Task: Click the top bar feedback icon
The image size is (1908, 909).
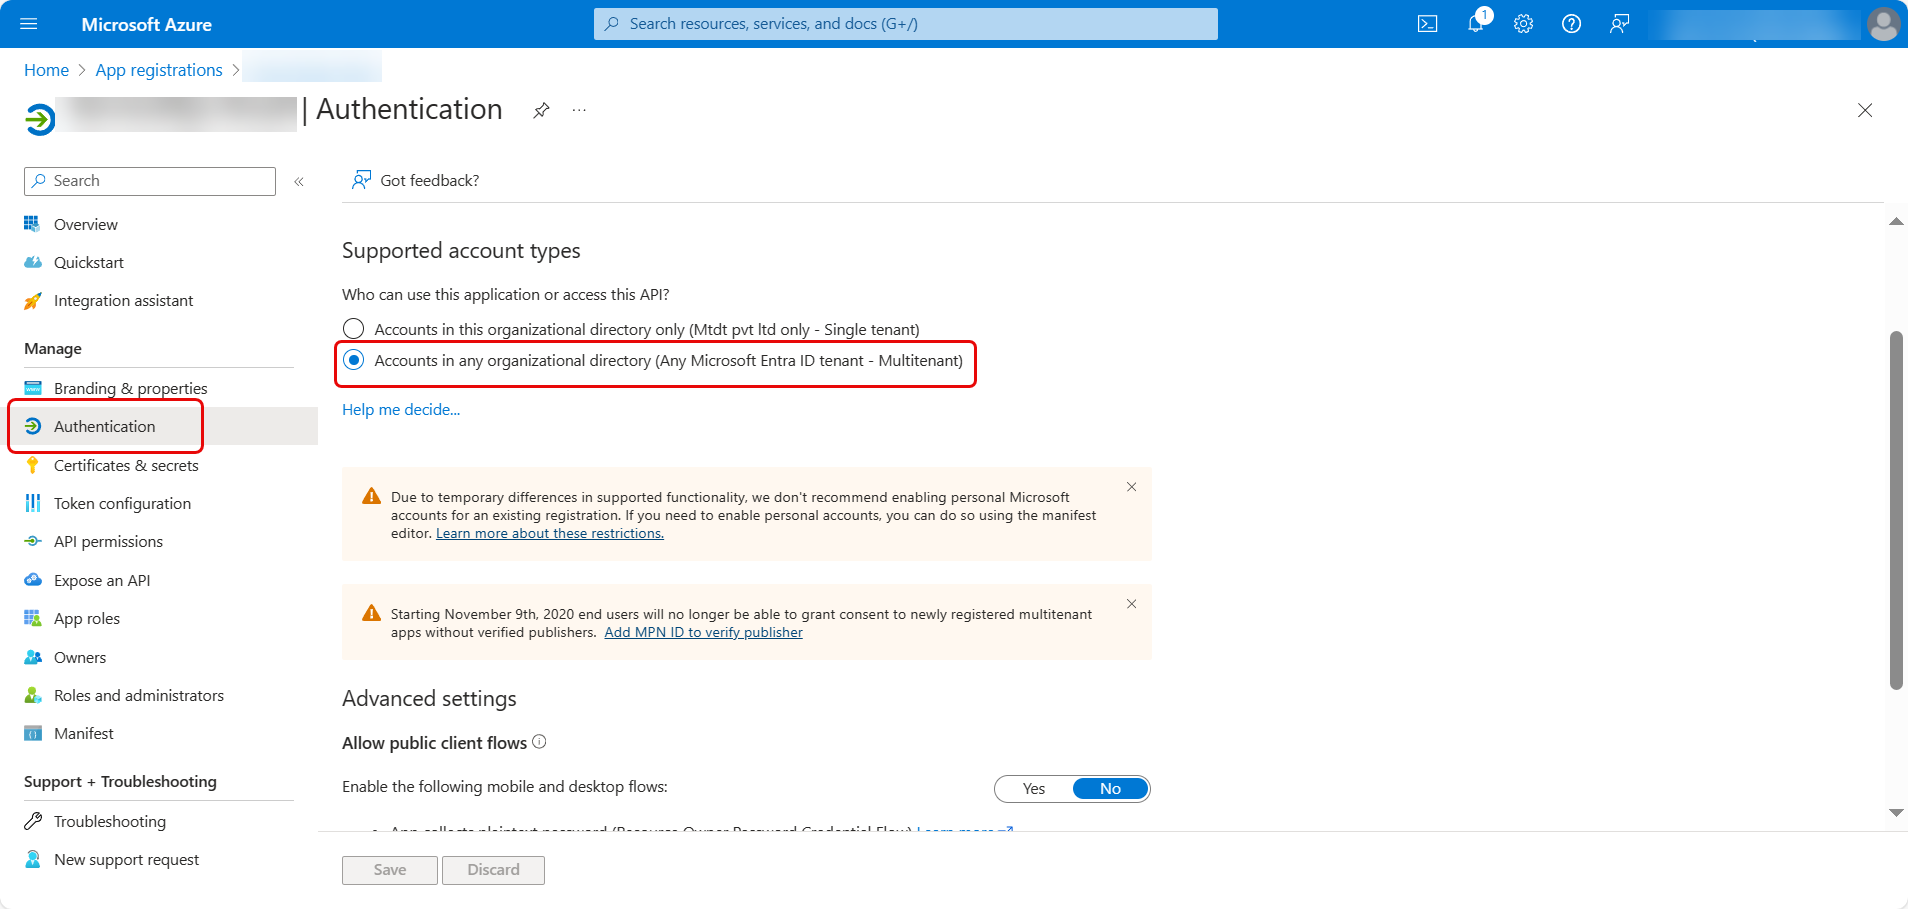Action: point(1619,24)
